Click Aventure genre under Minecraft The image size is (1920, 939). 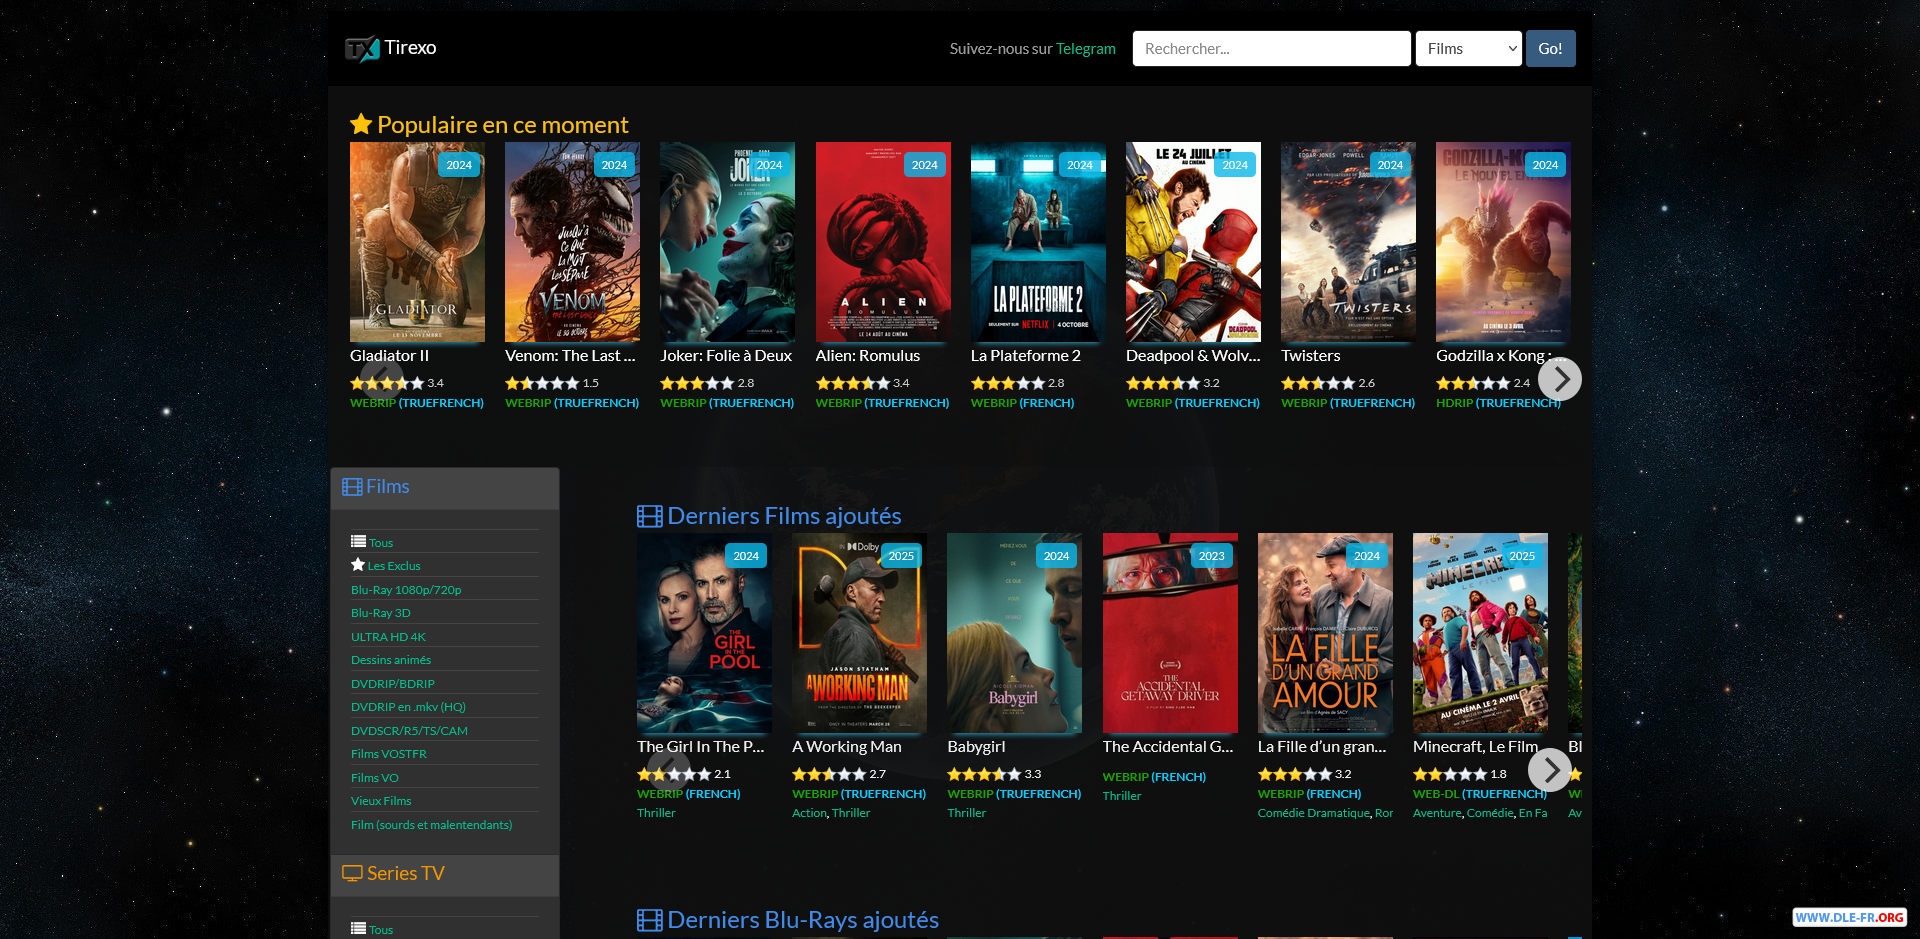(x=1437, y=813)
